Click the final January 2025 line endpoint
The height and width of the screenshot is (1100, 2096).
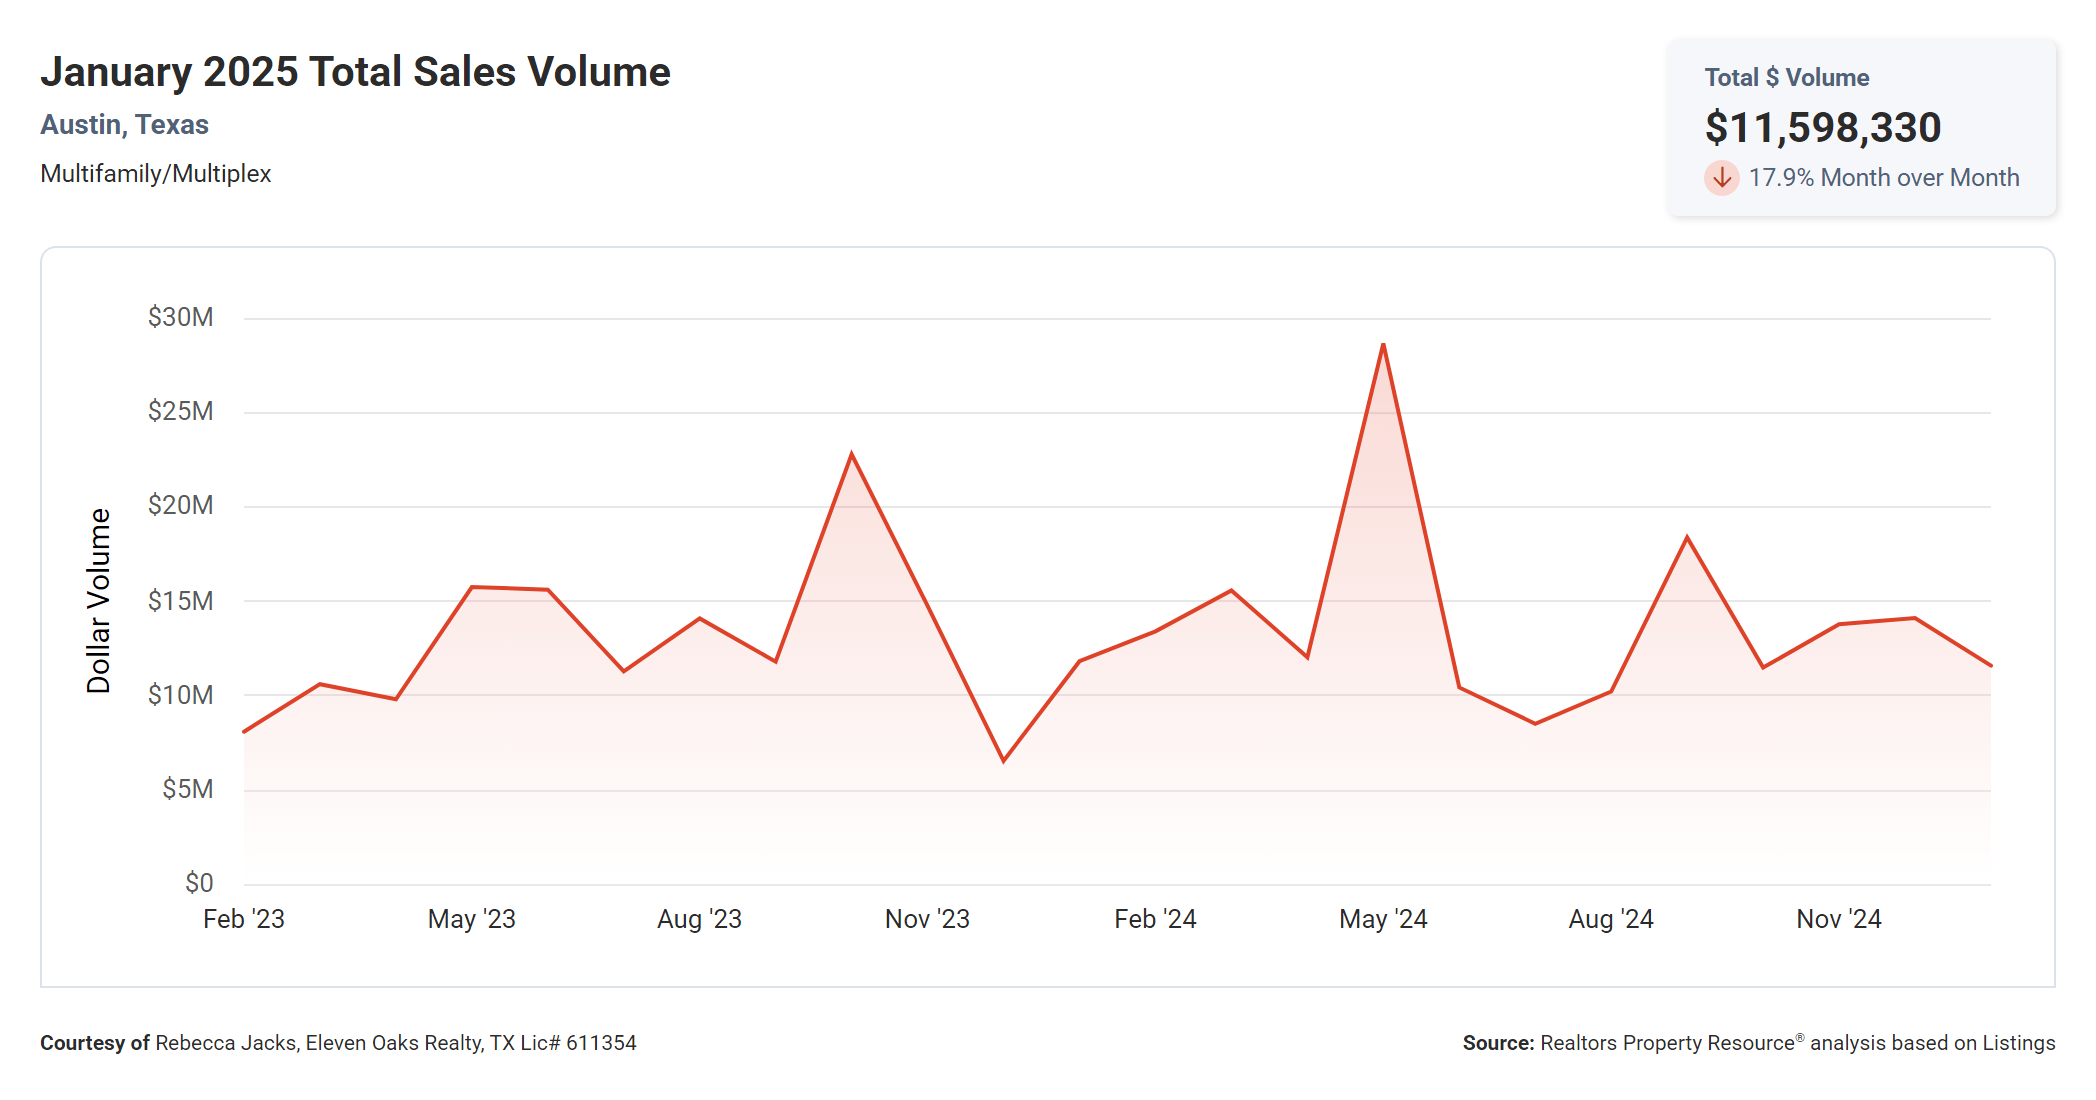coord(1989,665)
